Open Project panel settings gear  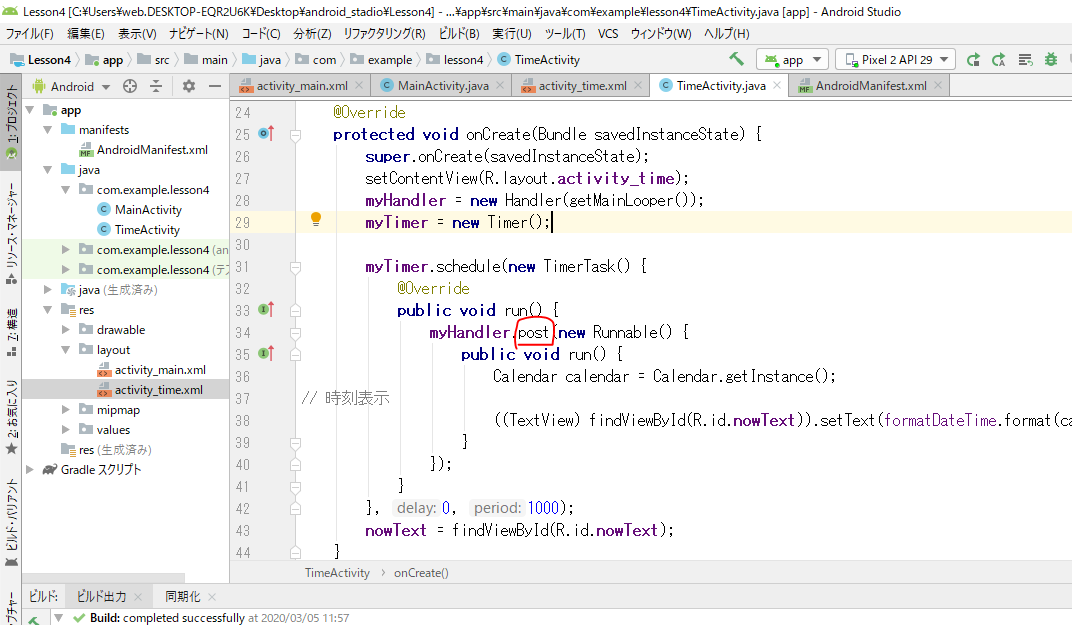[x=189, y=86]
